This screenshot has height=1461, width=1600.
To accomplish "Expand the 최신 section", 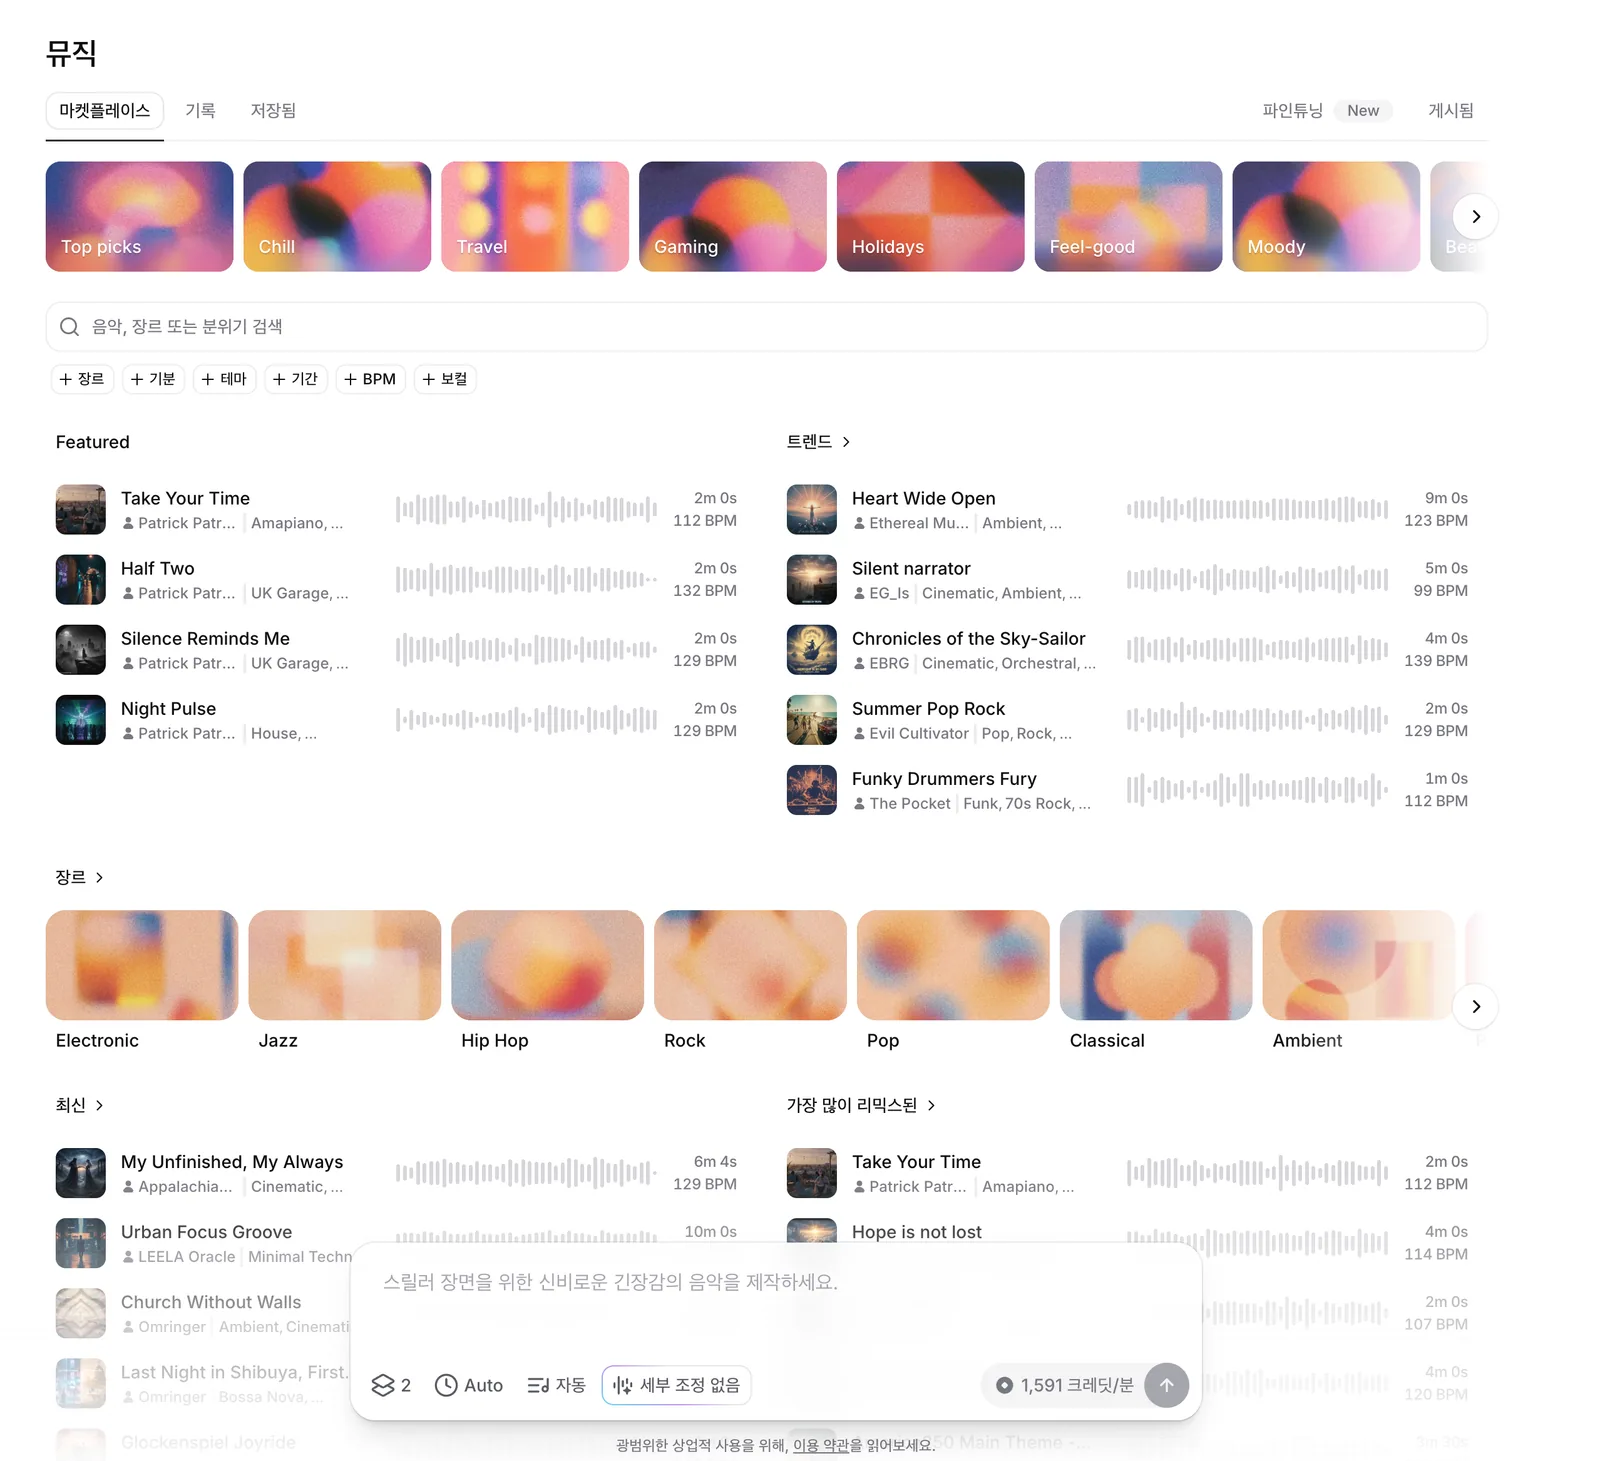I will tap(80, 1106).
